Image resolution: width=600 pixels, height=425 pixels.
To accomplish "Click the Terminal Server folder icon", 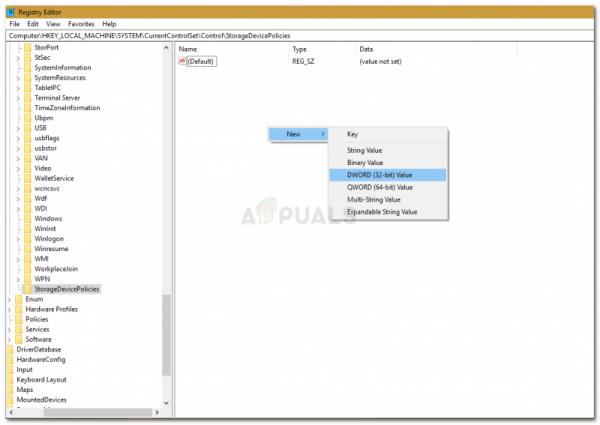I will [28, 98].
